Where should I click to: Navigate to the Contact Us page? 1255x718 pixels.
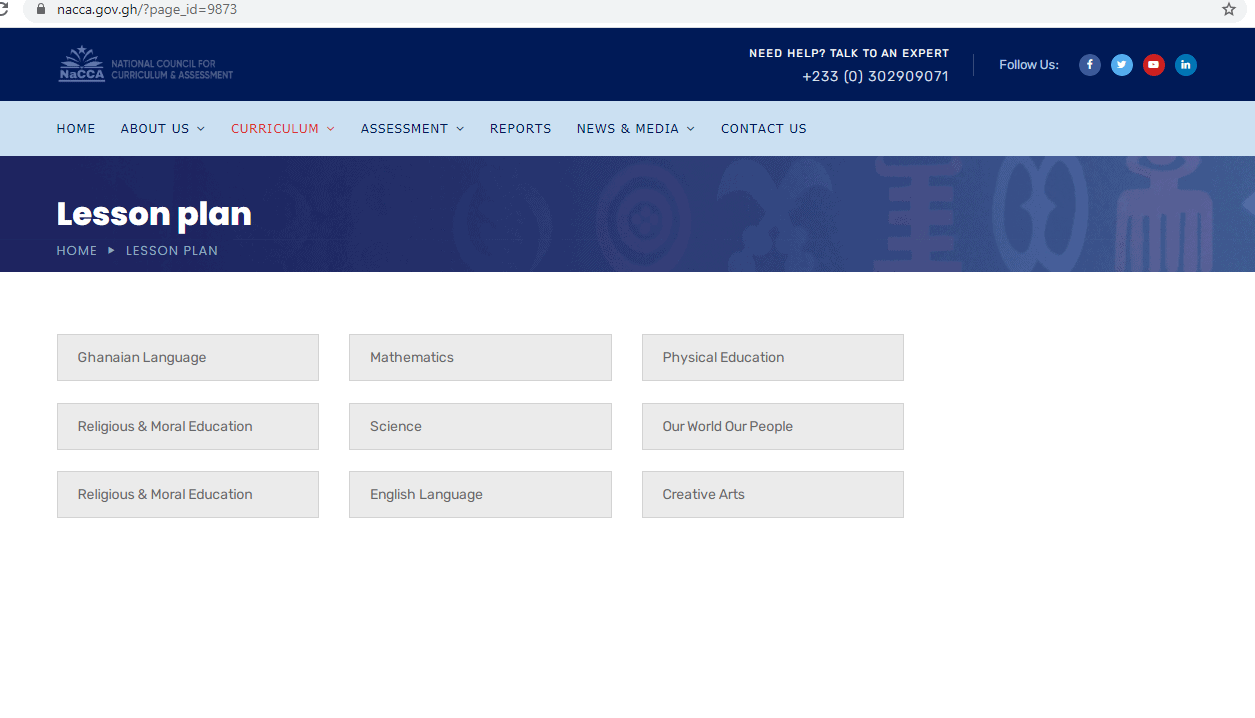click(x=763, y=129)
